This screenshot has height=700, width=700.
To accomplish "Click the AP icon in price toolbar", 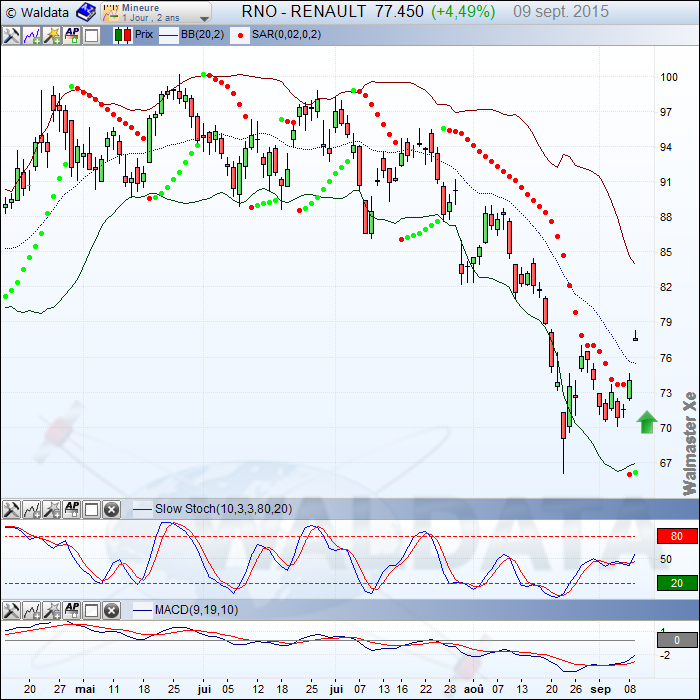I will 72,35.
